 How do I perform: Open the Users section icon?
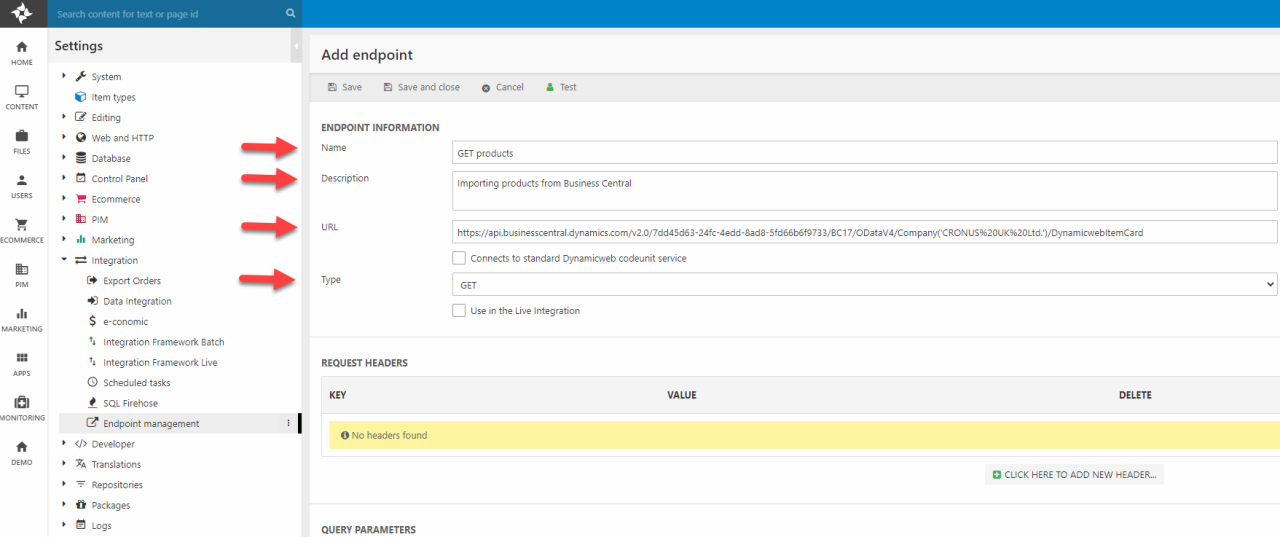coord(22,185)
